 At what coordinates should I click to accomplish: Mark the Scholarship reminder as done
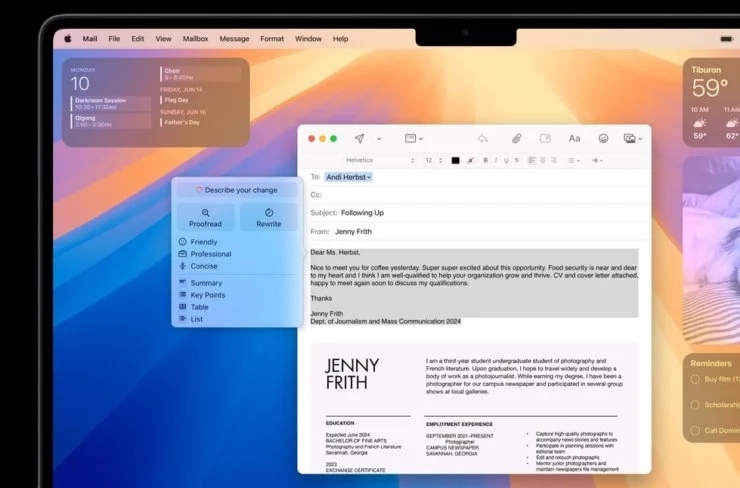[x=695, y=404]
